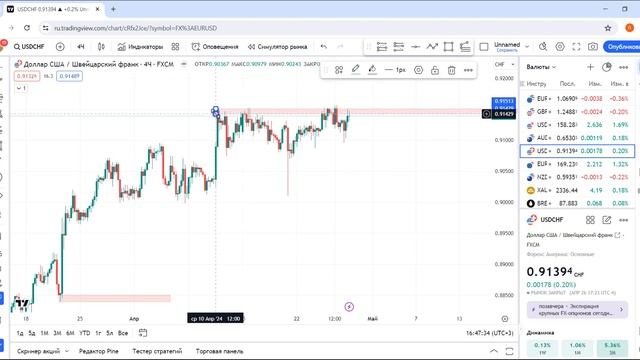
Task: Open the timezone menu showing UTC+3
Action: (x=489, y=333)
